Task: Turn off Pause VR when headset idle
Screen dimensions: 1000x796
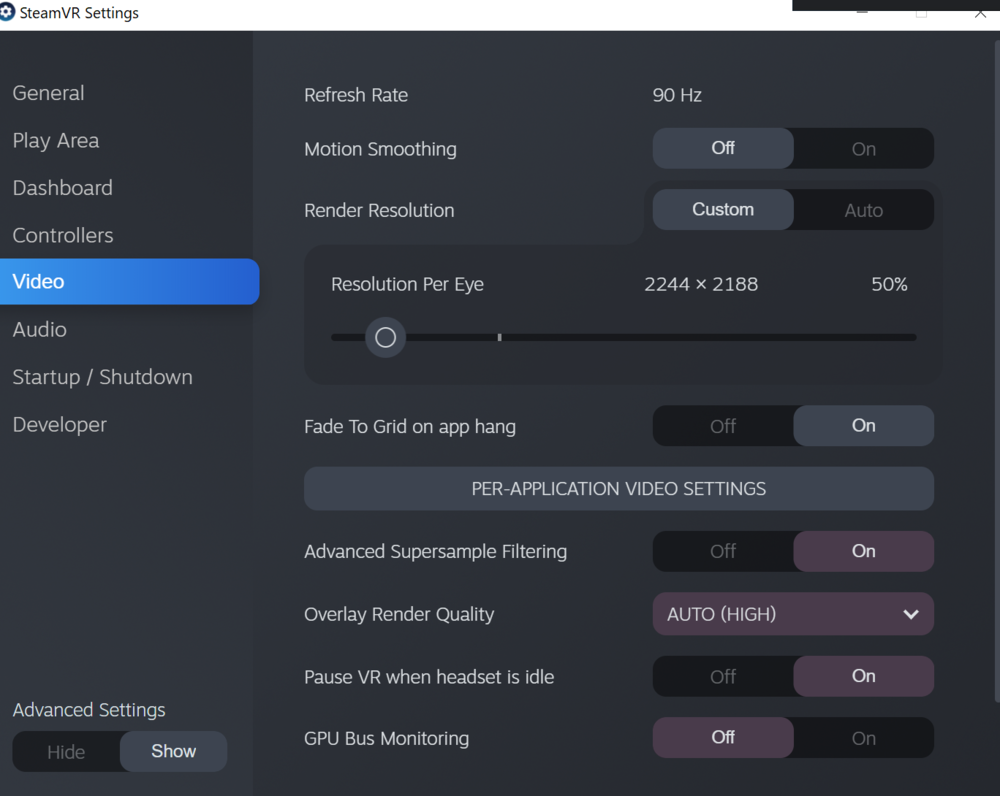Action: (723, 677)
